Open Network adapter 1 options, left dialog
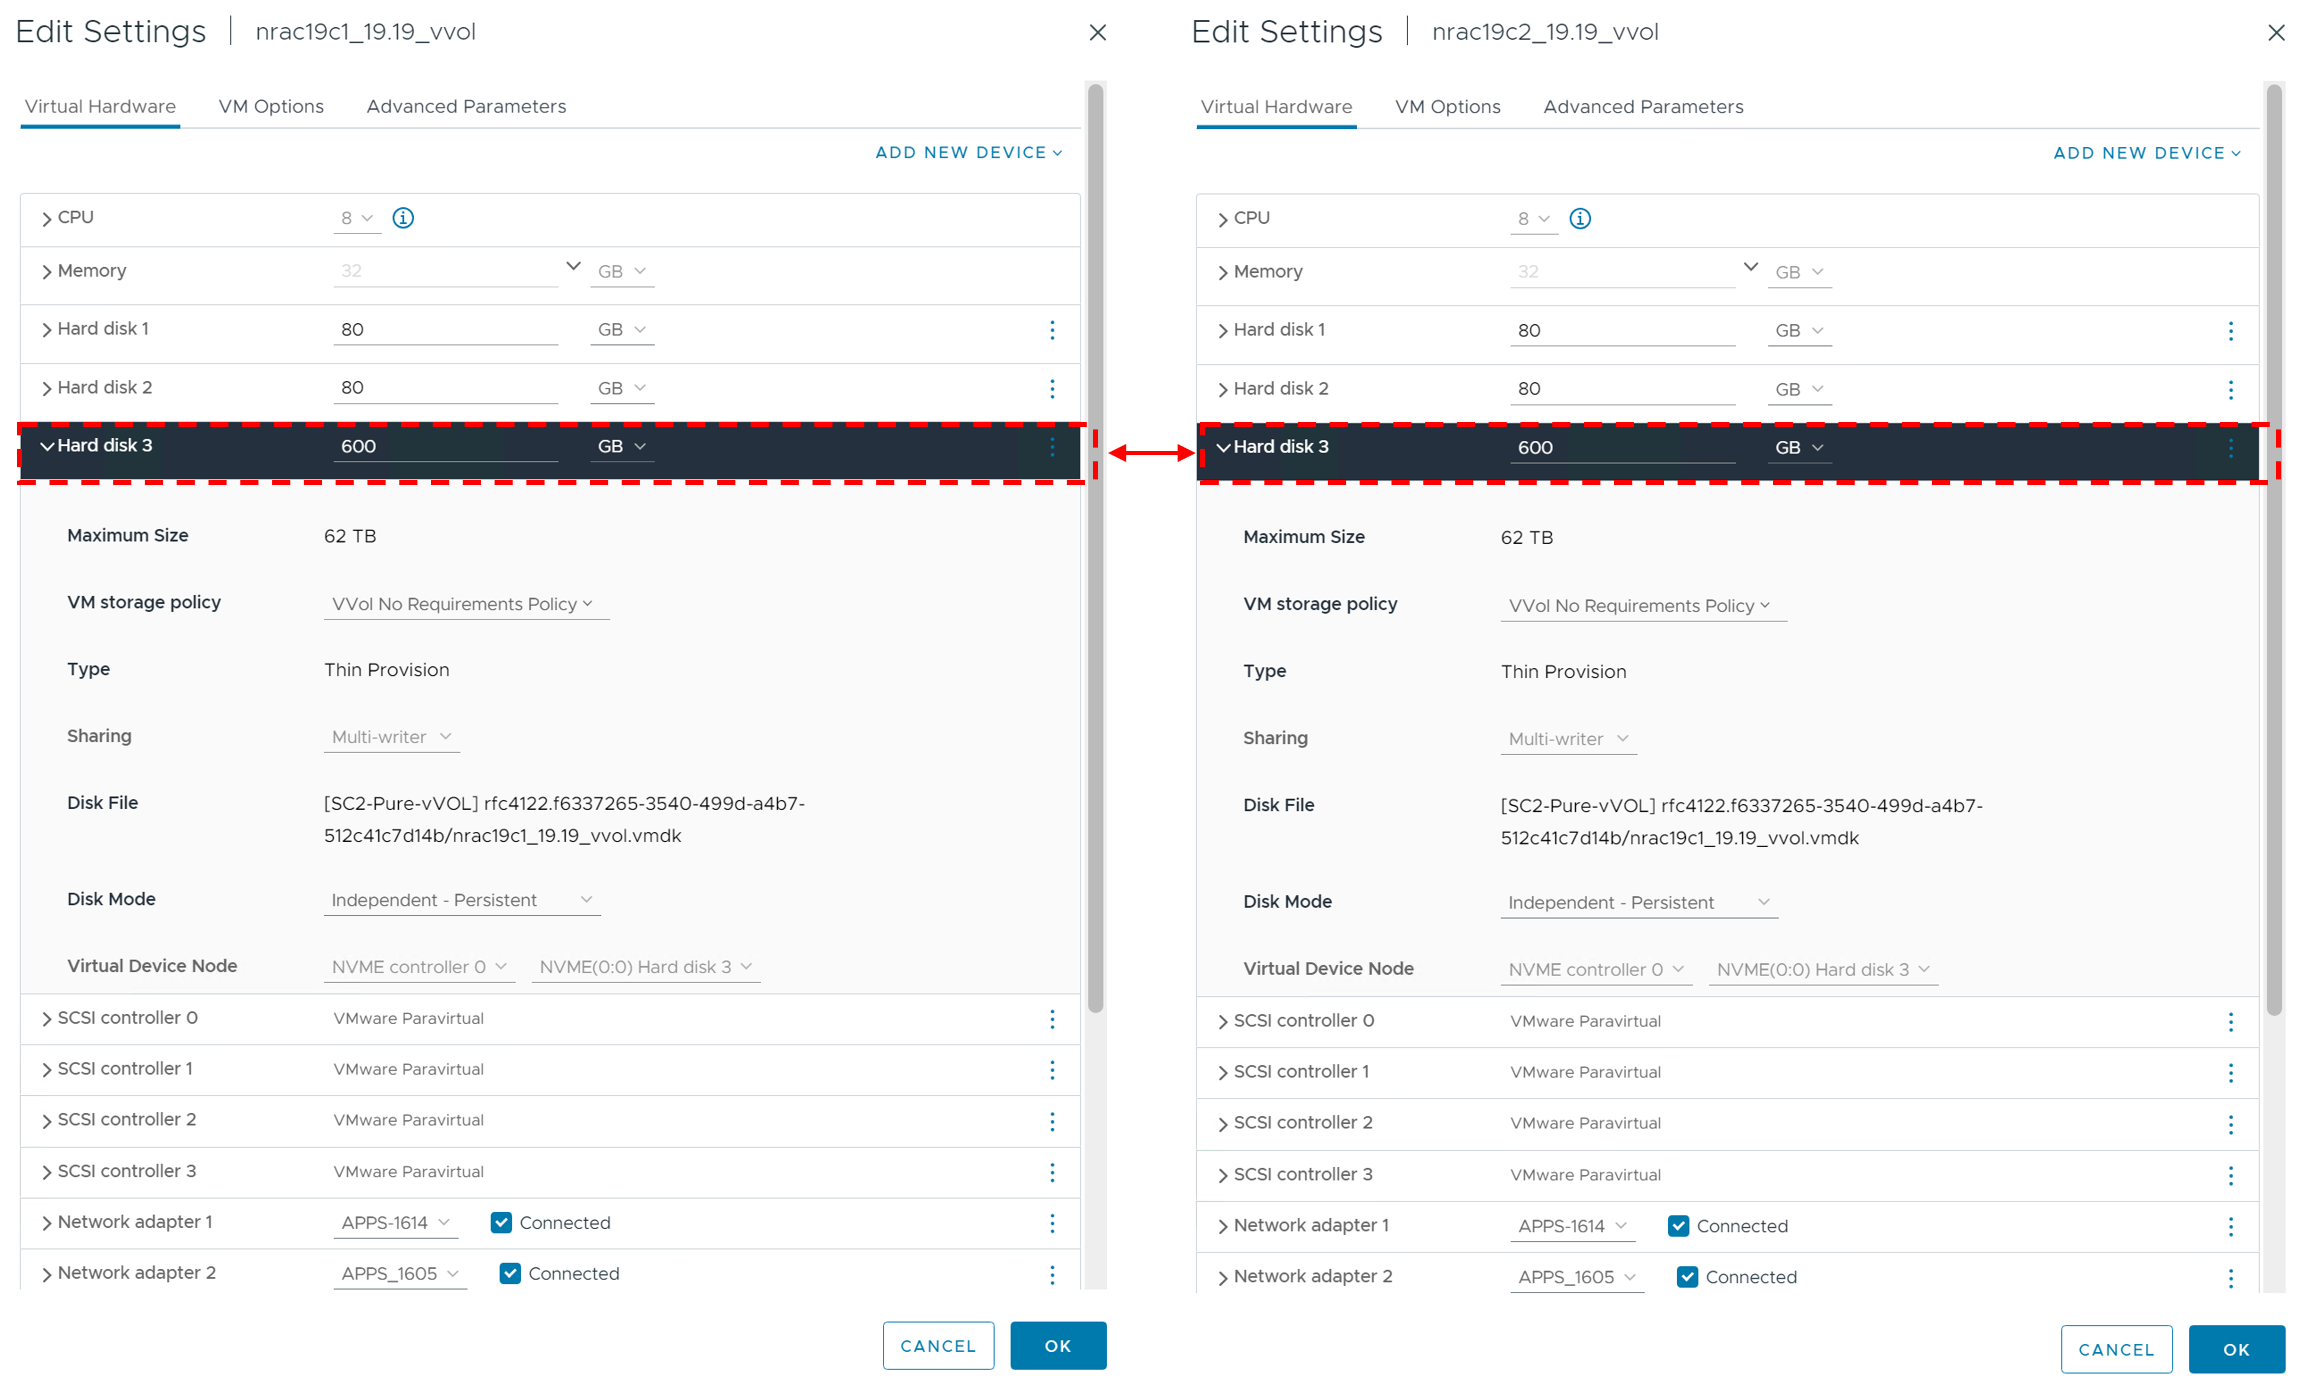Image resolution: width=2308 pixels, height=1396 pixels. point(1052,1223)
